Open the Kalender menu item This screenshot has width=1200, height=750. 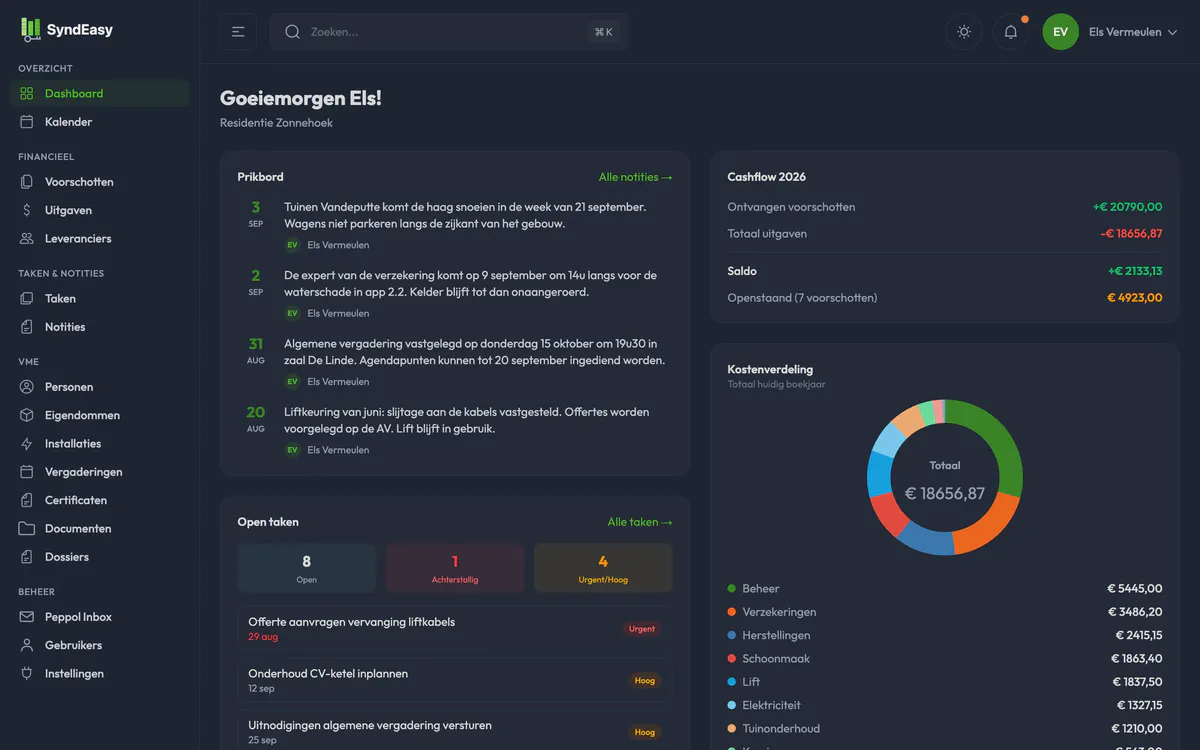(x=100, y=122)
